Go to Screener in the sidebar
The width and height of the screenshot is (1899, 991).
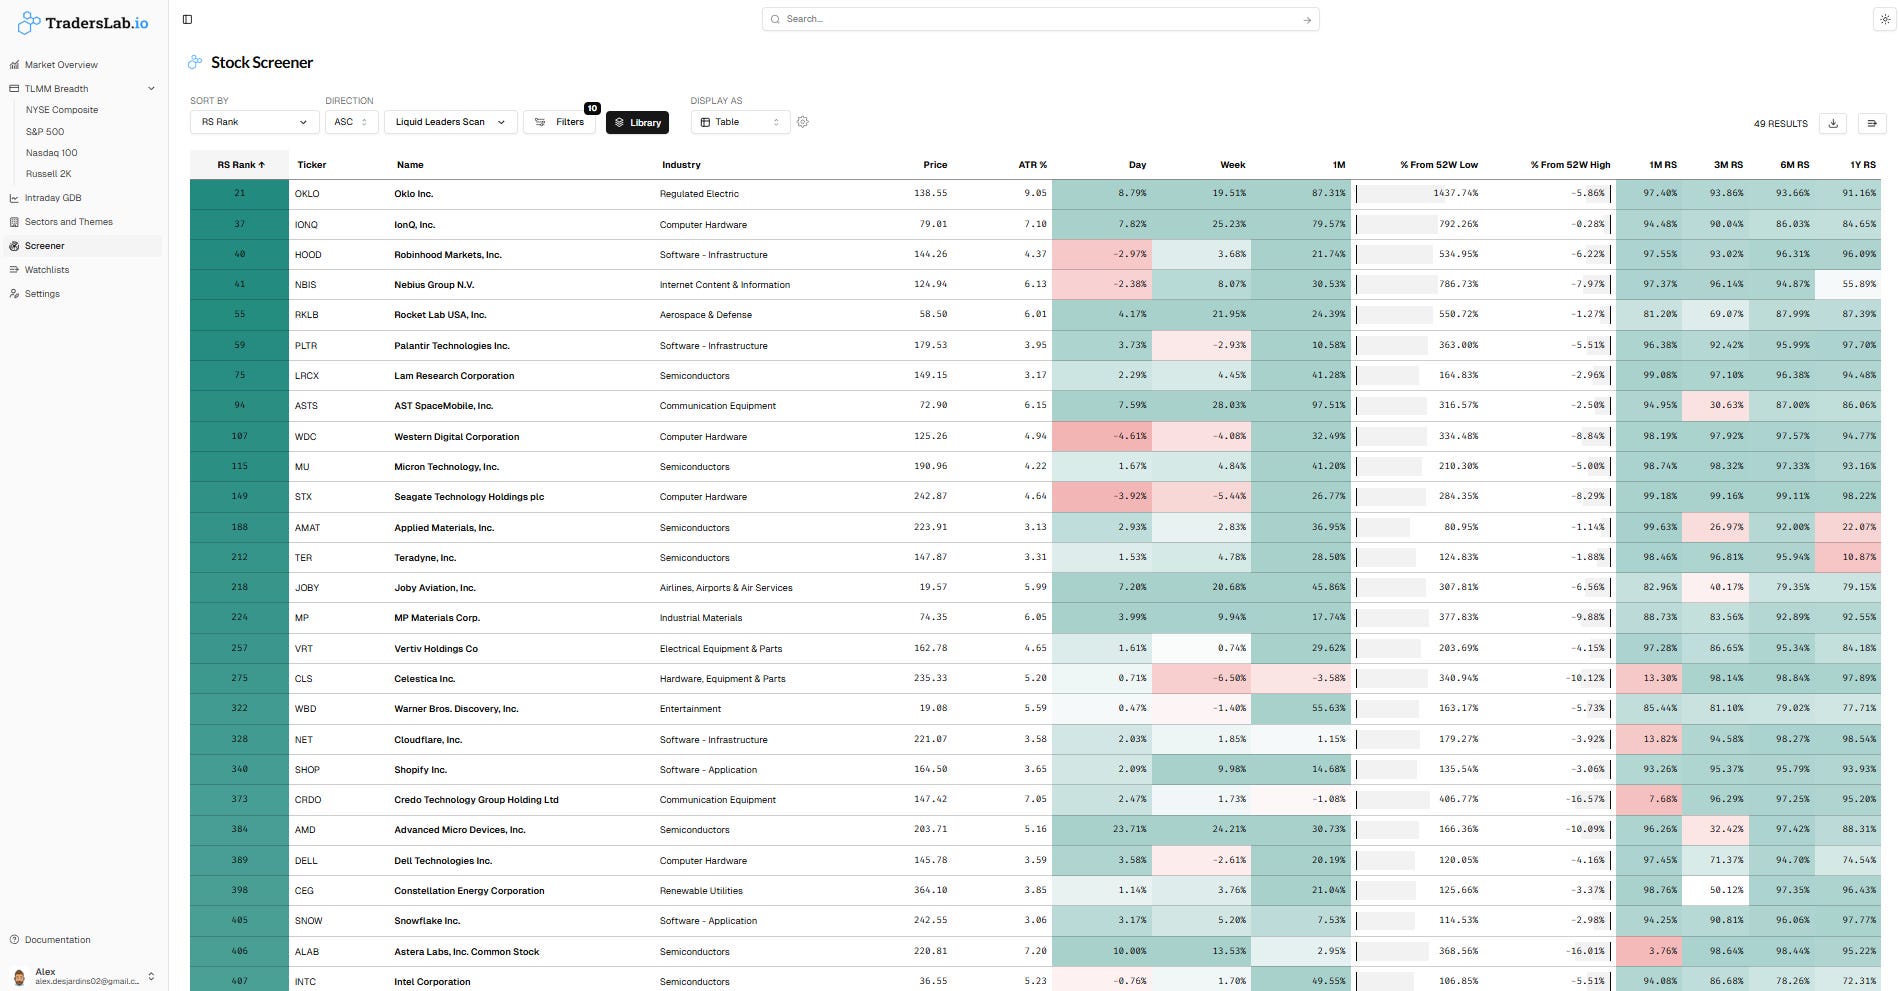[x=44, y=246]
